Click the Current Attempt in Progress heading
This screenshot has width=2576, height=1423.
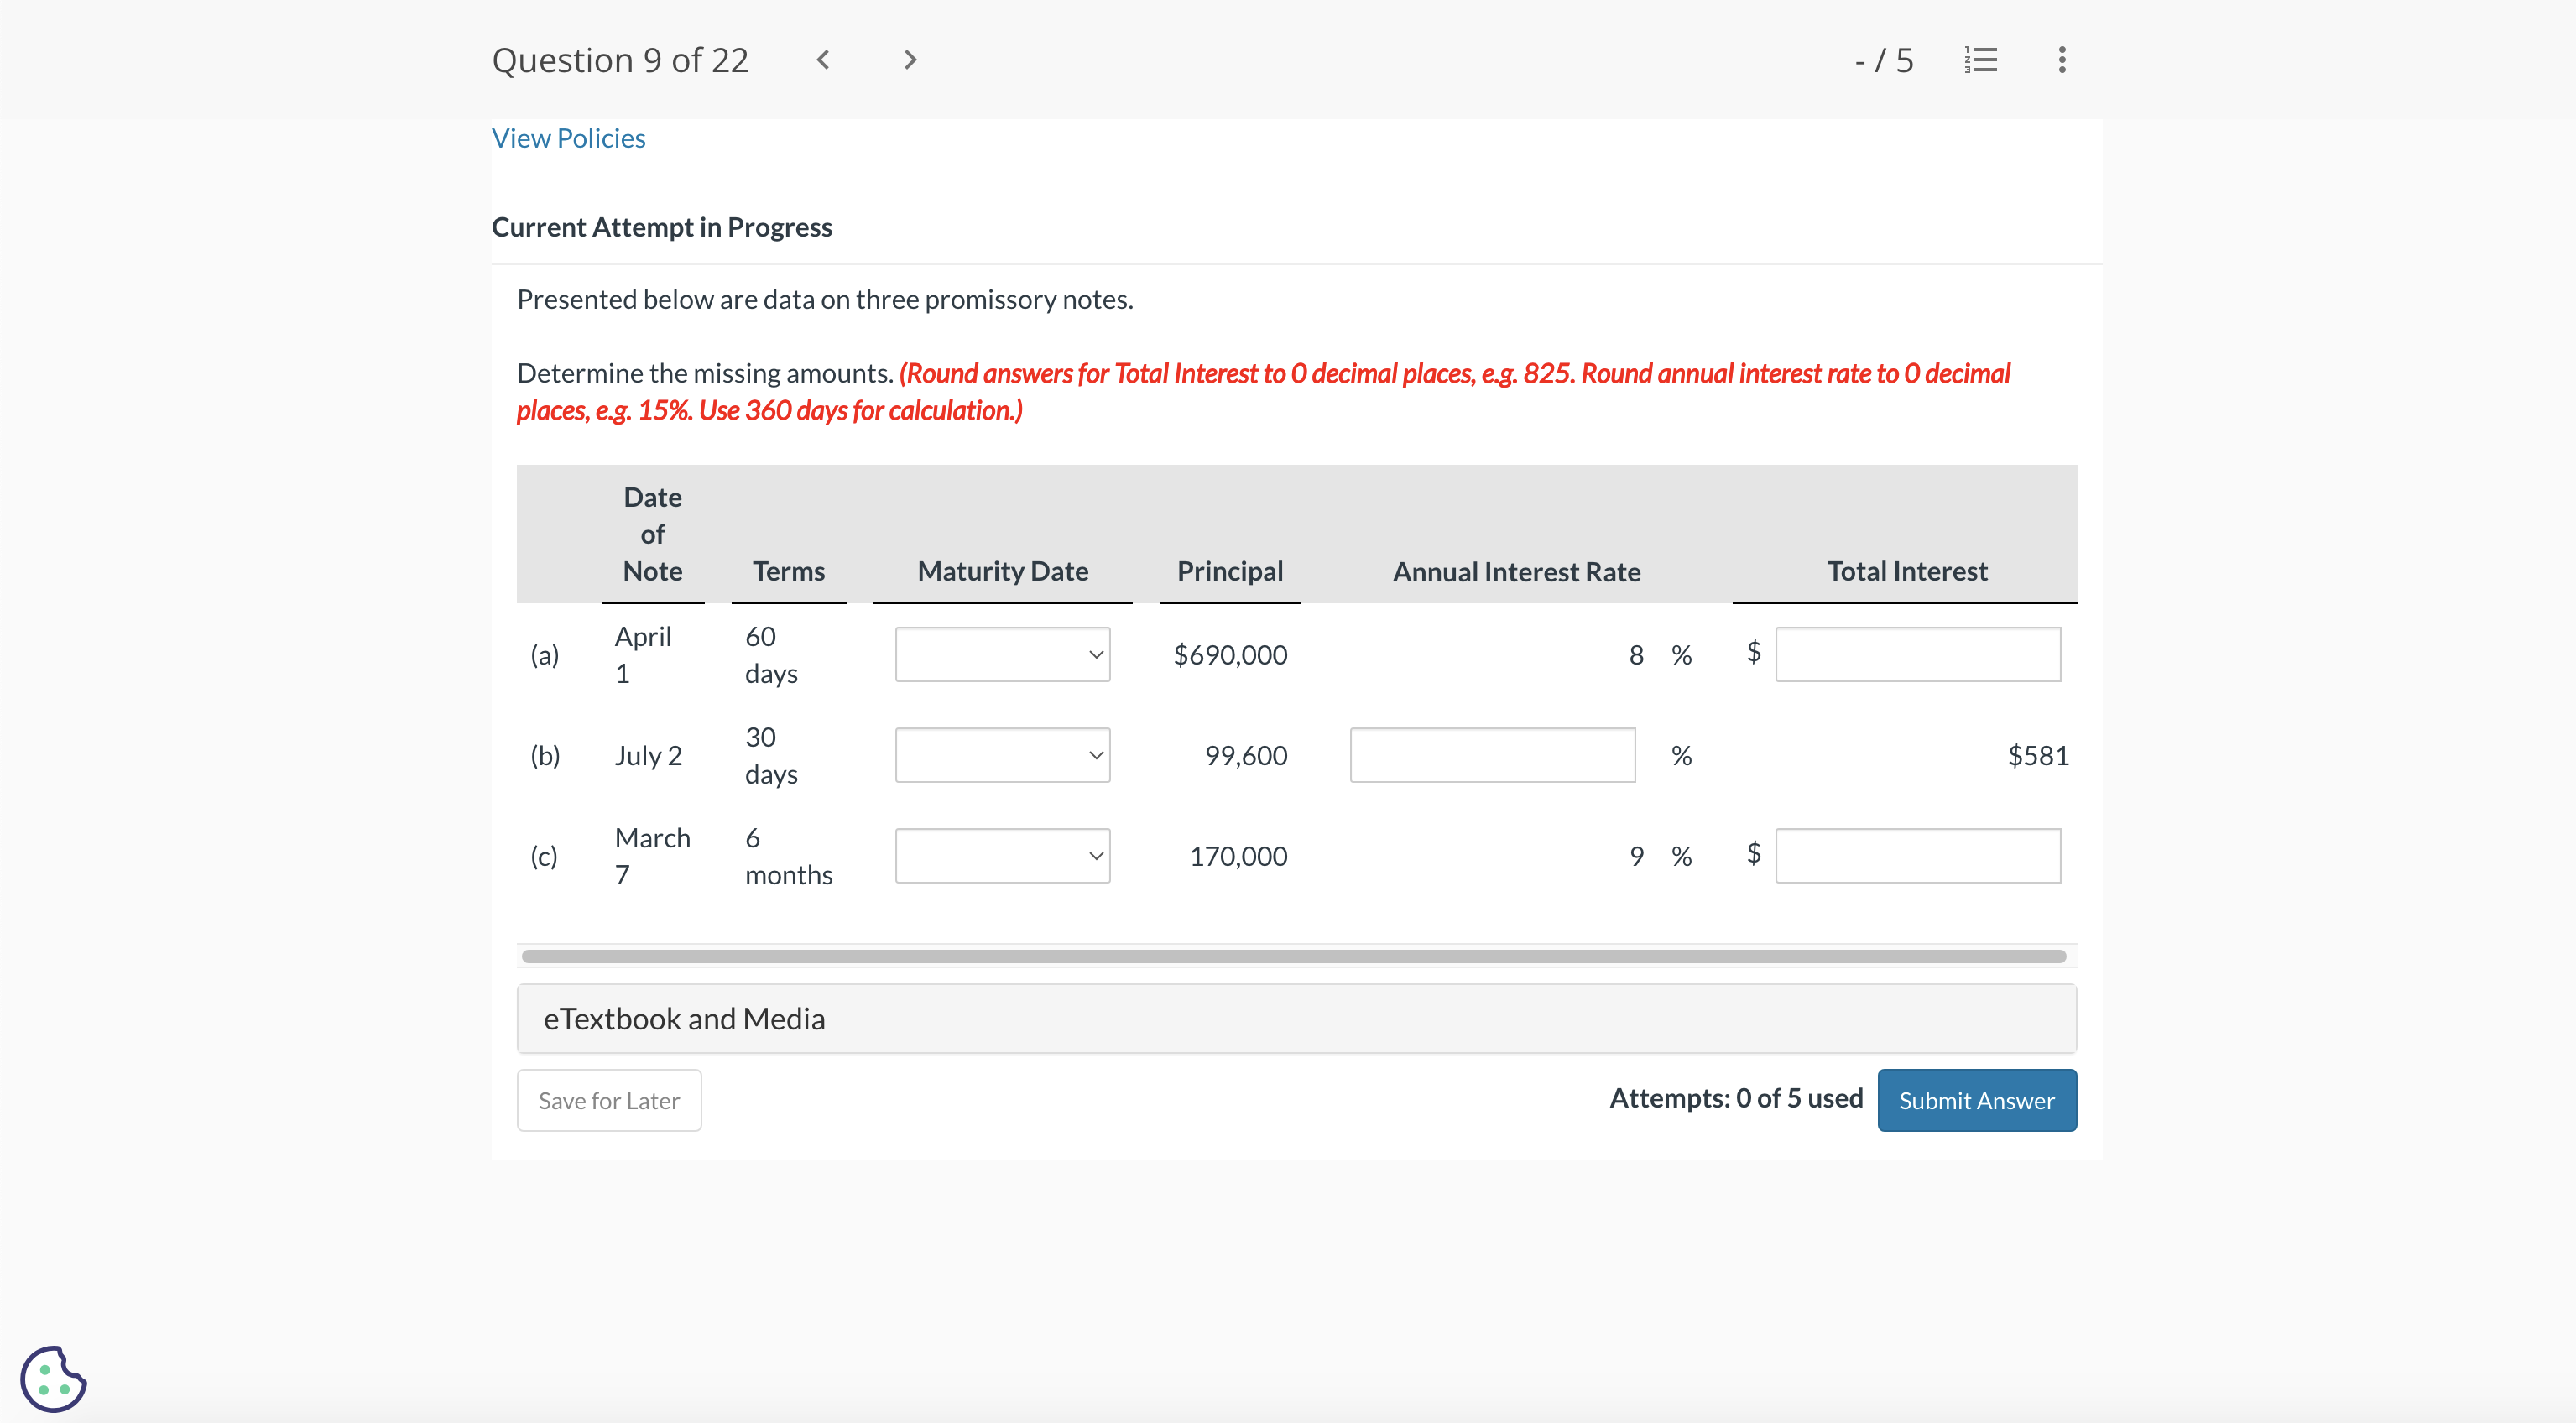[x=661, y=227]
